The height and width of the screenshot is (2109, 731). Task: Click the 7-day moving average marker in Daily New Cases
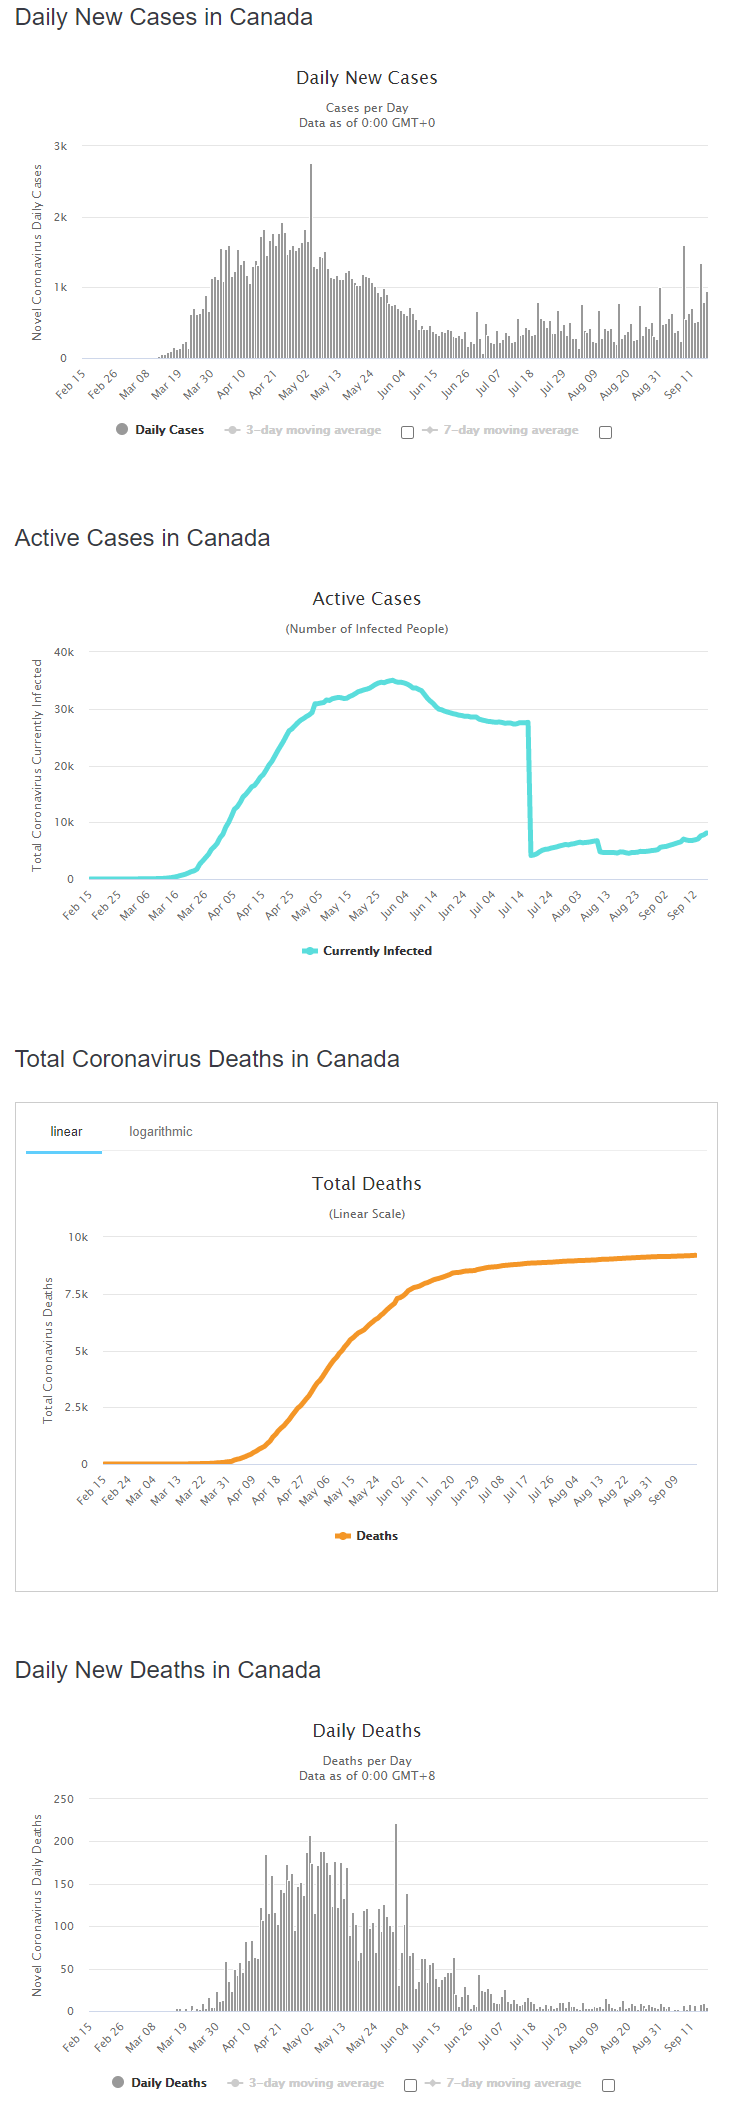point(430,430)
